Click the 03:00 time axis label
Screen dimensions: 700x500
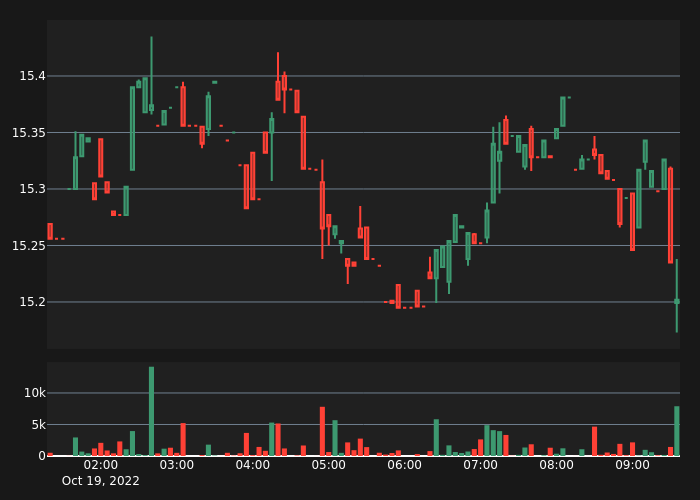pos(177,465)
